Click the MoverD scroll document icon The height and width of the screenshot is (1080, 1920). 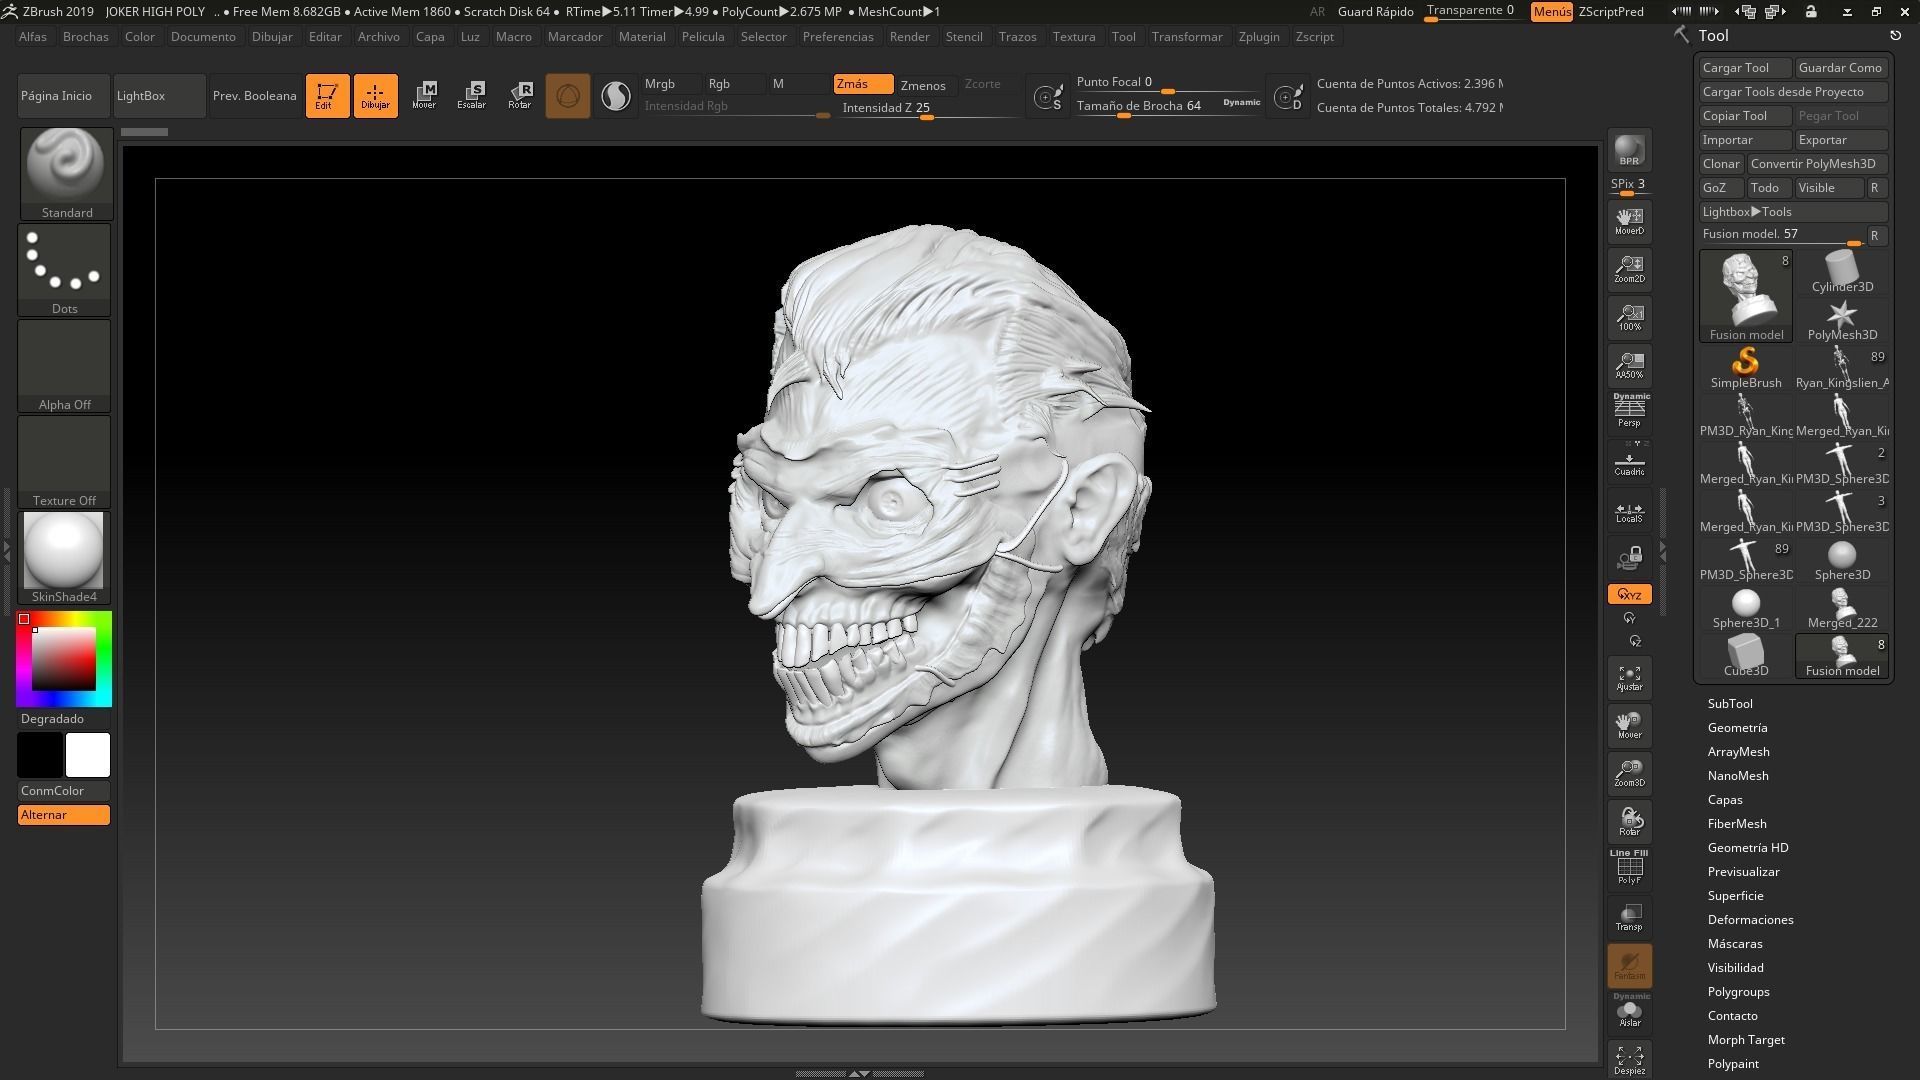[1629, 221]
